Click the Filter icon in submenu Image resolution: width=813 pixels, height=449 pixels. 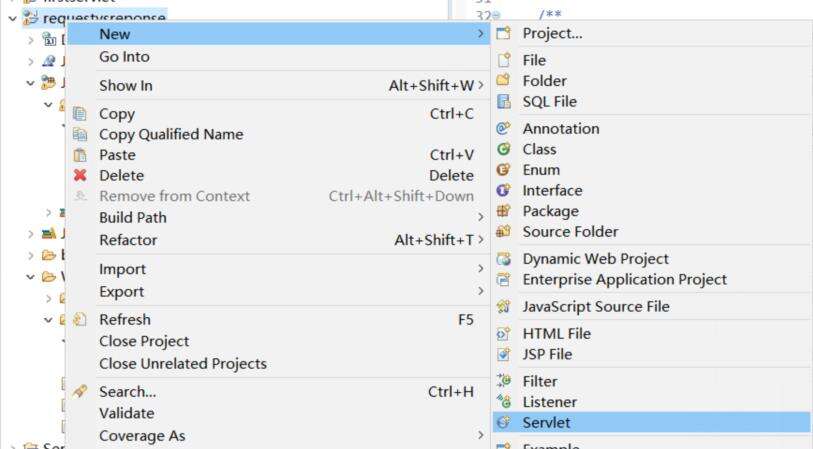pos(503,381)
